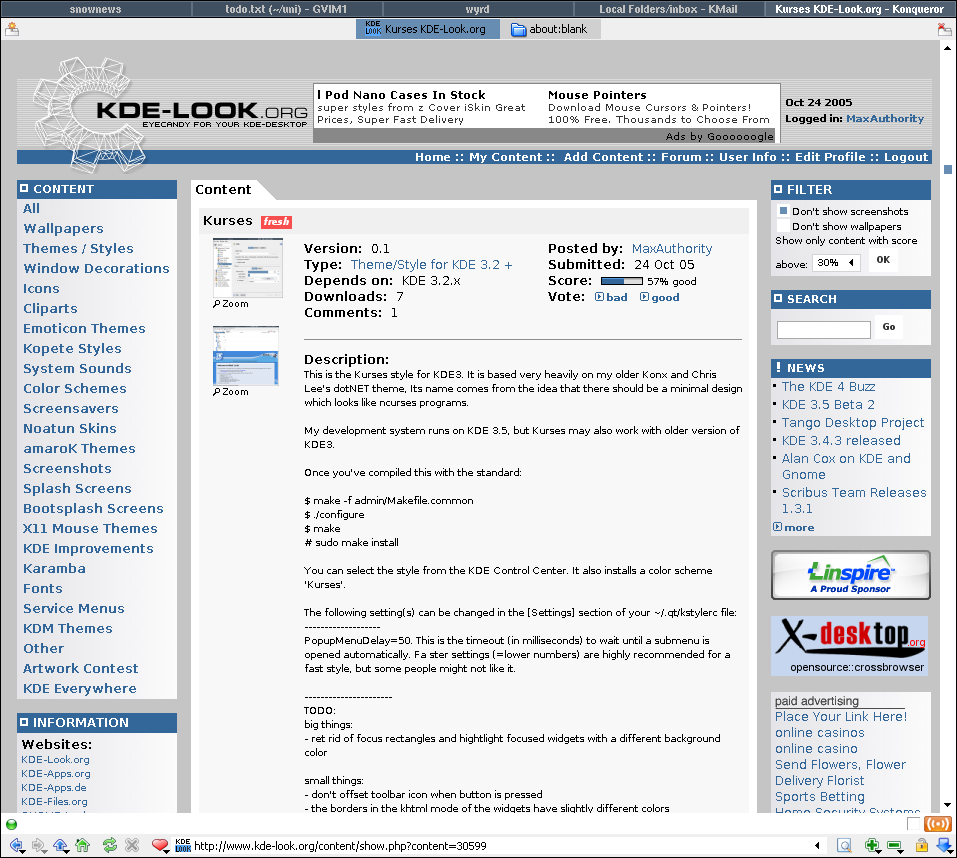Open the MaxAuthority poster profile link
This screenshot has height=858, width=957.
pyautogui.click(x=672, y=248)
